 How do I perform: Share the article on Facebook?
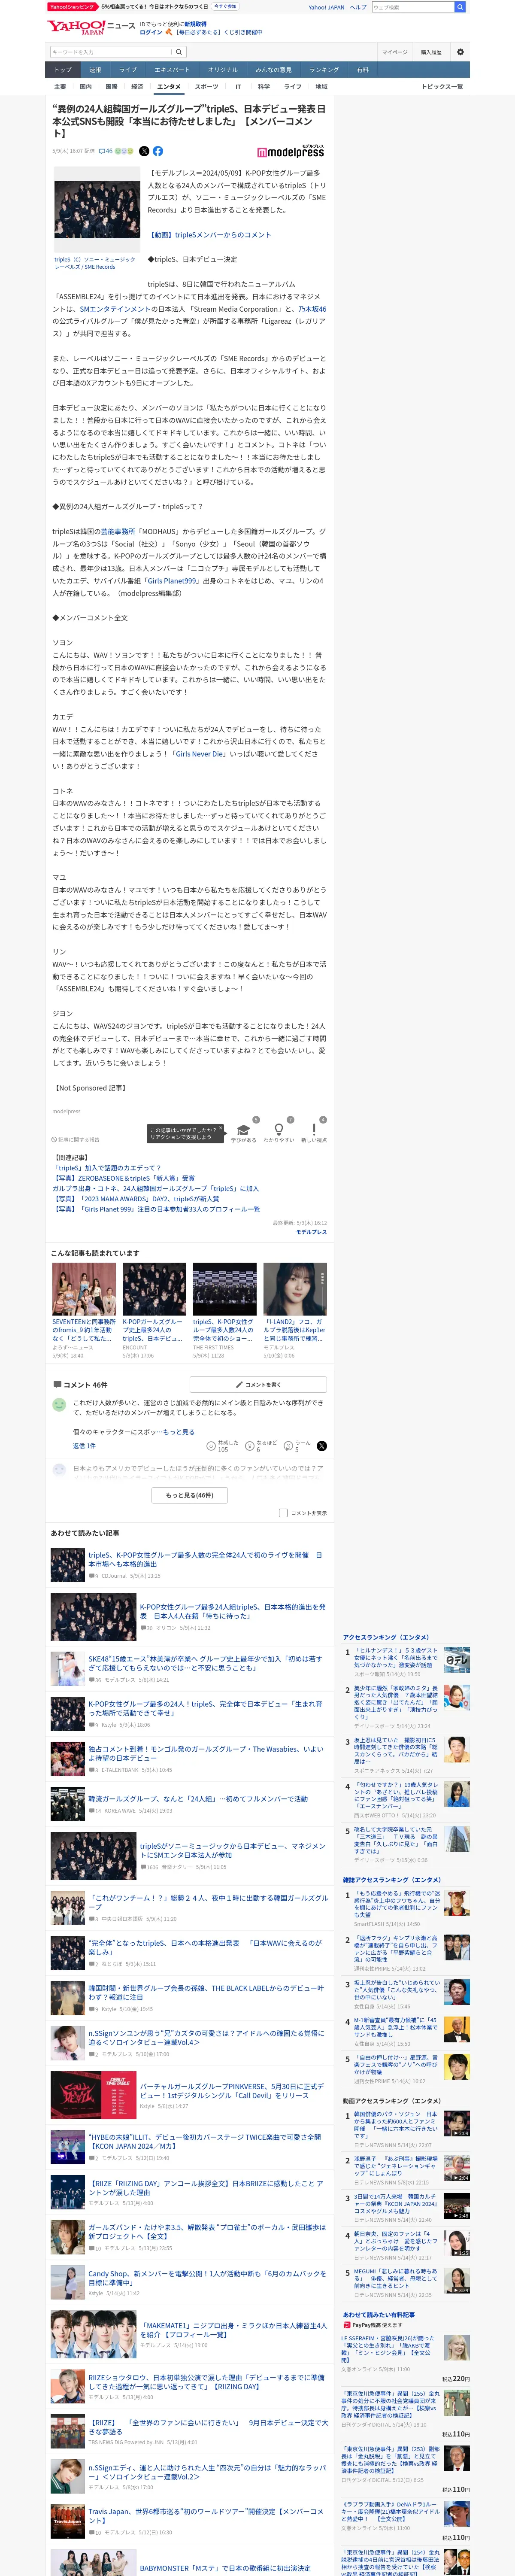click(x=158, y=151)
